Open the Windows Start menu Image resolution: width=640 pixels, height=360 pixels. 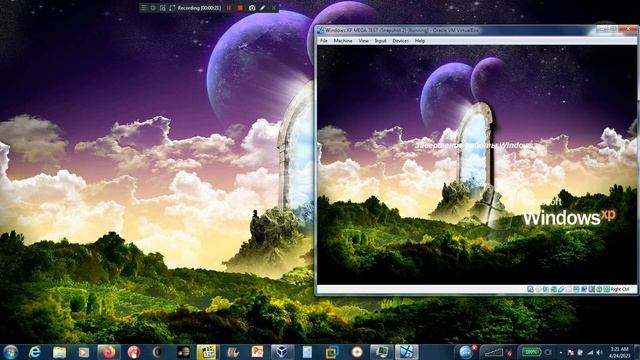point(10,352)
